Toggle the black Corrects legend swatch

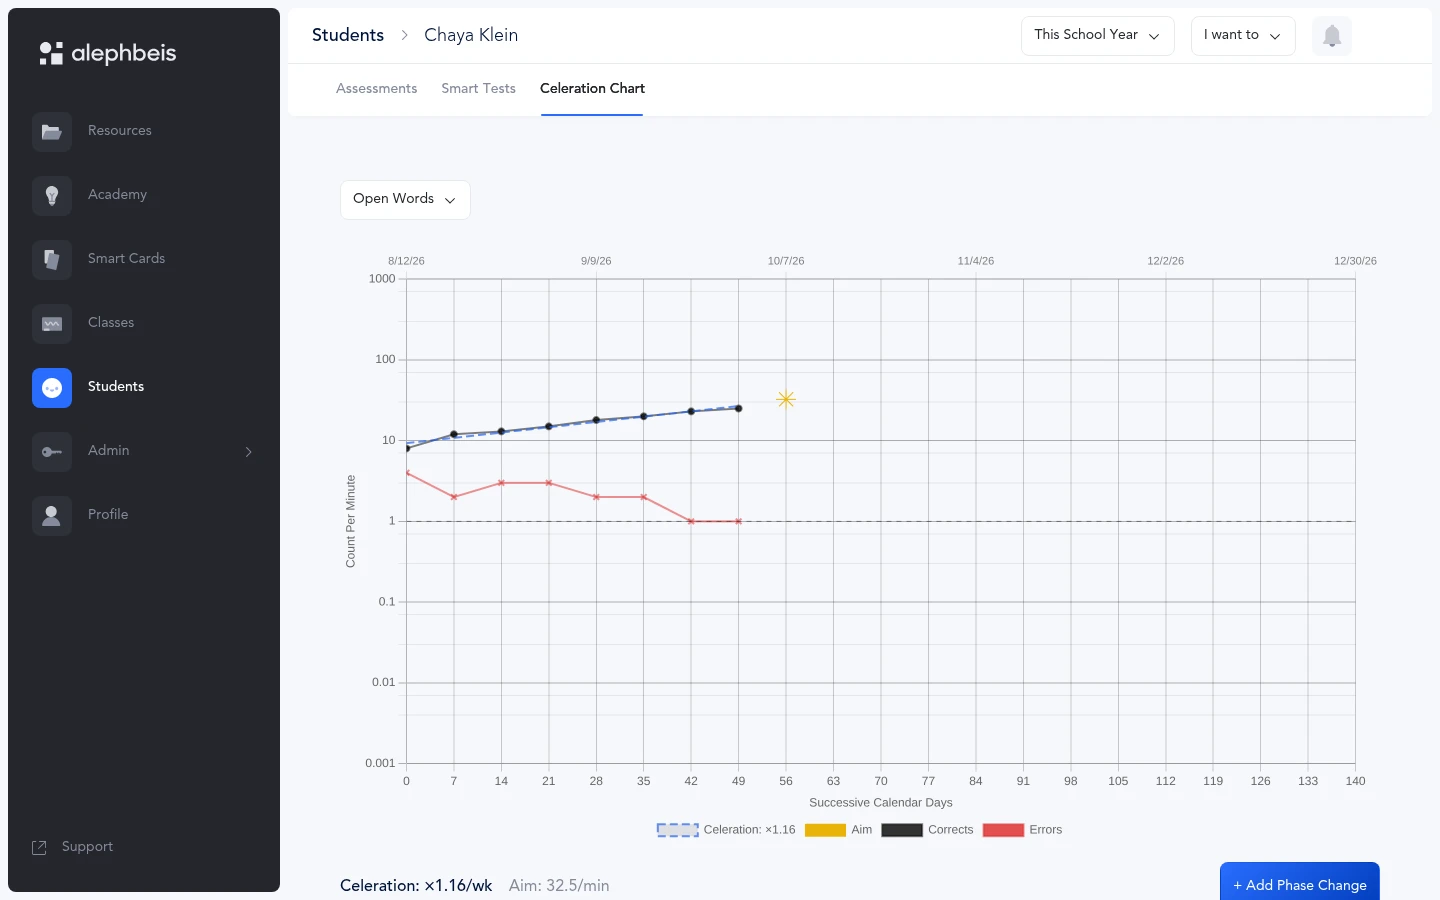[x=901, y=830]
